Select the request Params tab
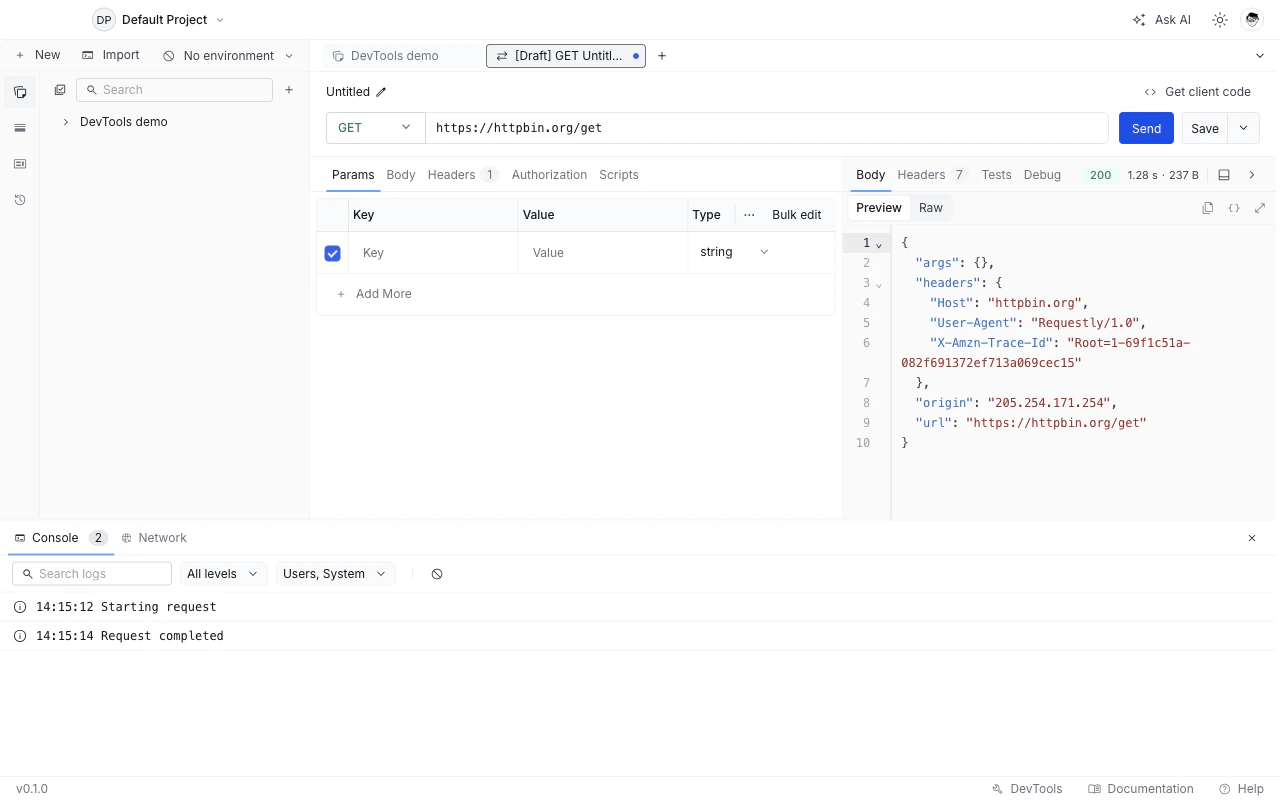This screenshot has width=1280, height=800. pyautogui.click(x=353, y=175)
